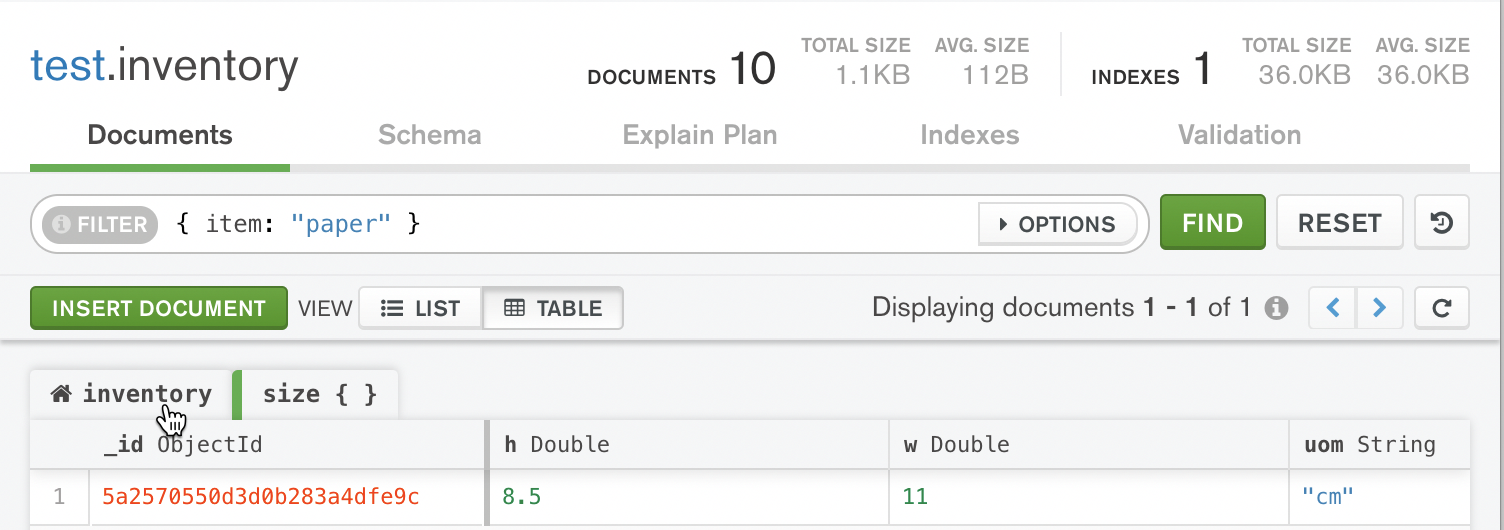The width and height of the screenshot is (1504, 530).
Task: Click the Reset button
Action: coord(1339,223)
